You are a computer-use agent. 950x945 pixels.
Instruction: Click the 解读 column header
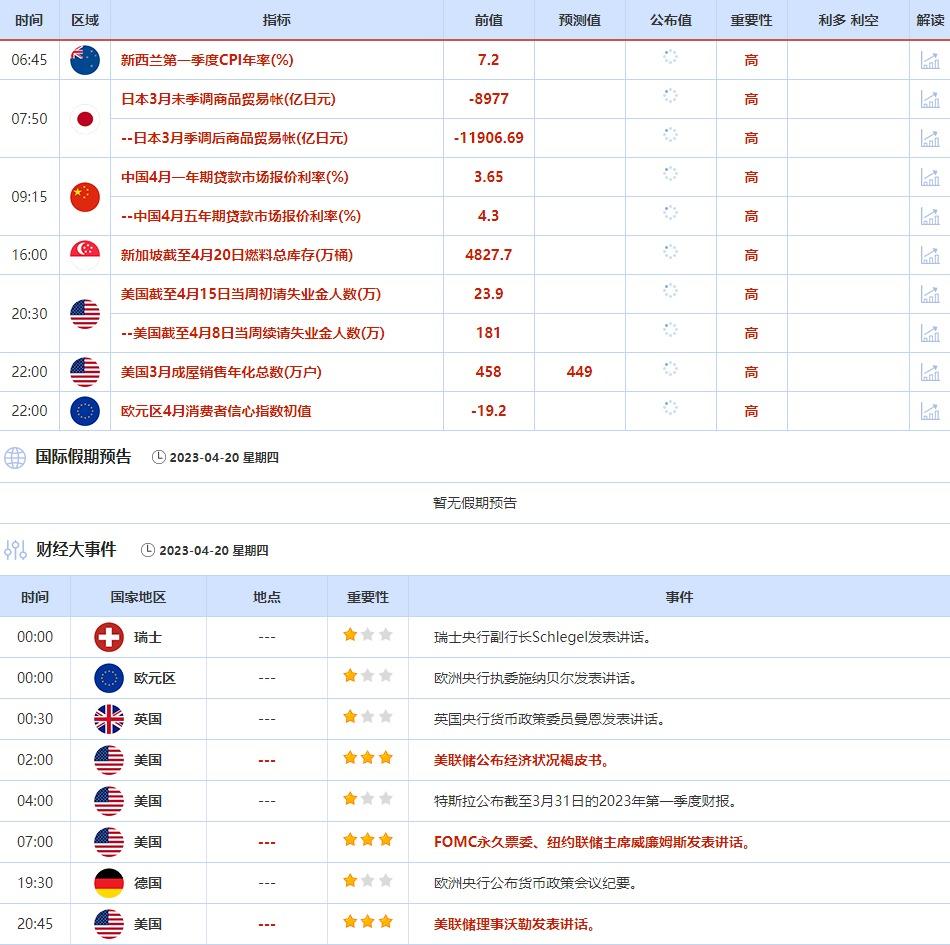pos(929,20)
